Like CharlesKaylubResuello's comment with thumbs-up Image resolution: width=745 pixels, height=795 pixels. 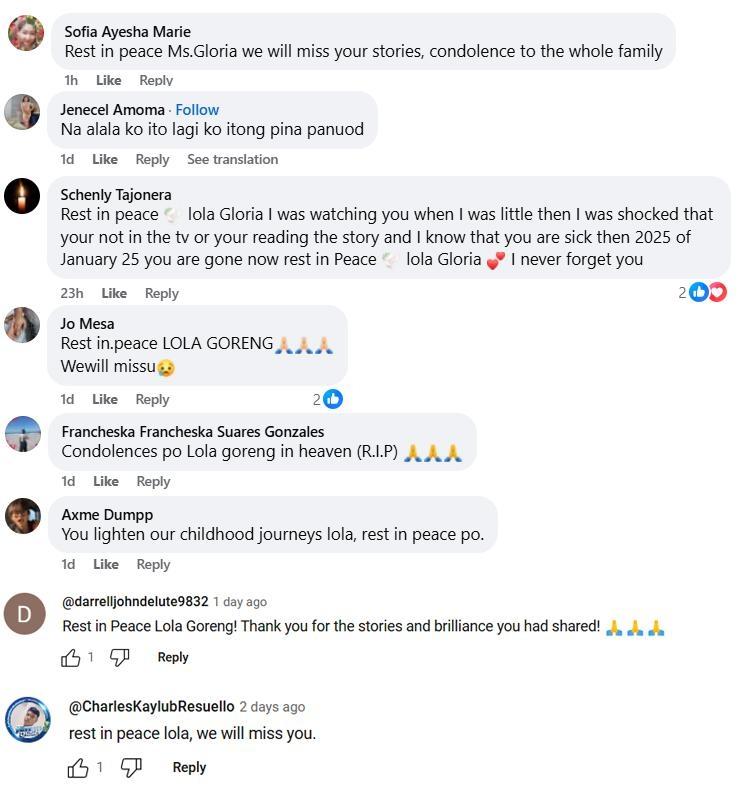78,768
